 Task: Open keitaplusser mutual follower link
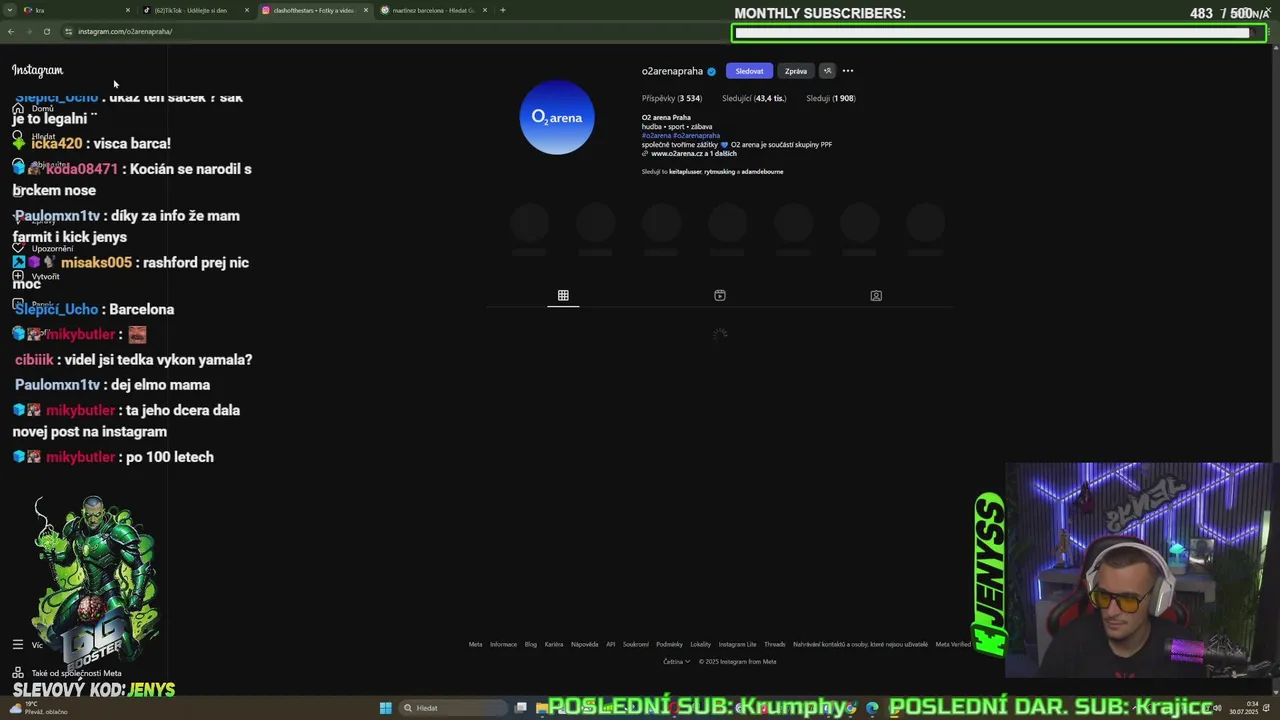coord(685,172)
